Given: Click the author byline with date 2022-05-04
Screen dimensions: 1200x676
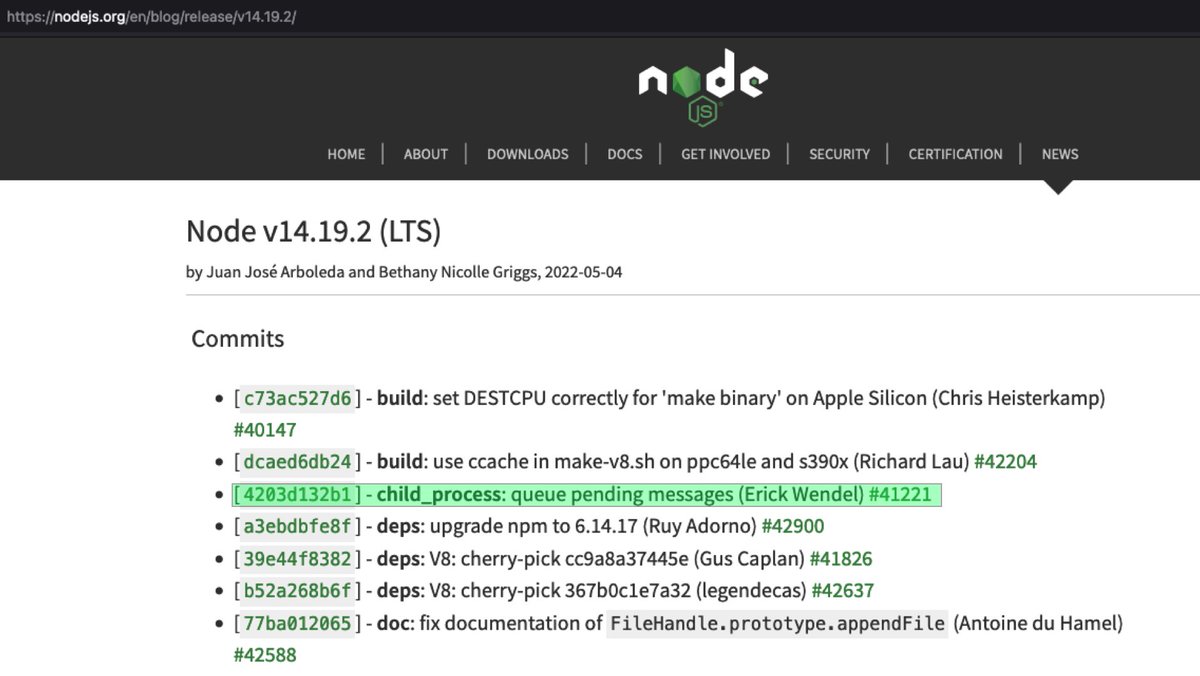Looking at the screenshot, I should (x=404, y=272).
